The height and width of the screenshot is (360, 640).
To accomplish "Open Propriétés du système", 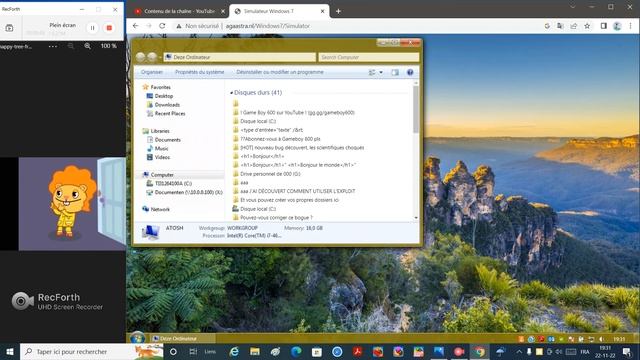I will coord(200,72).
